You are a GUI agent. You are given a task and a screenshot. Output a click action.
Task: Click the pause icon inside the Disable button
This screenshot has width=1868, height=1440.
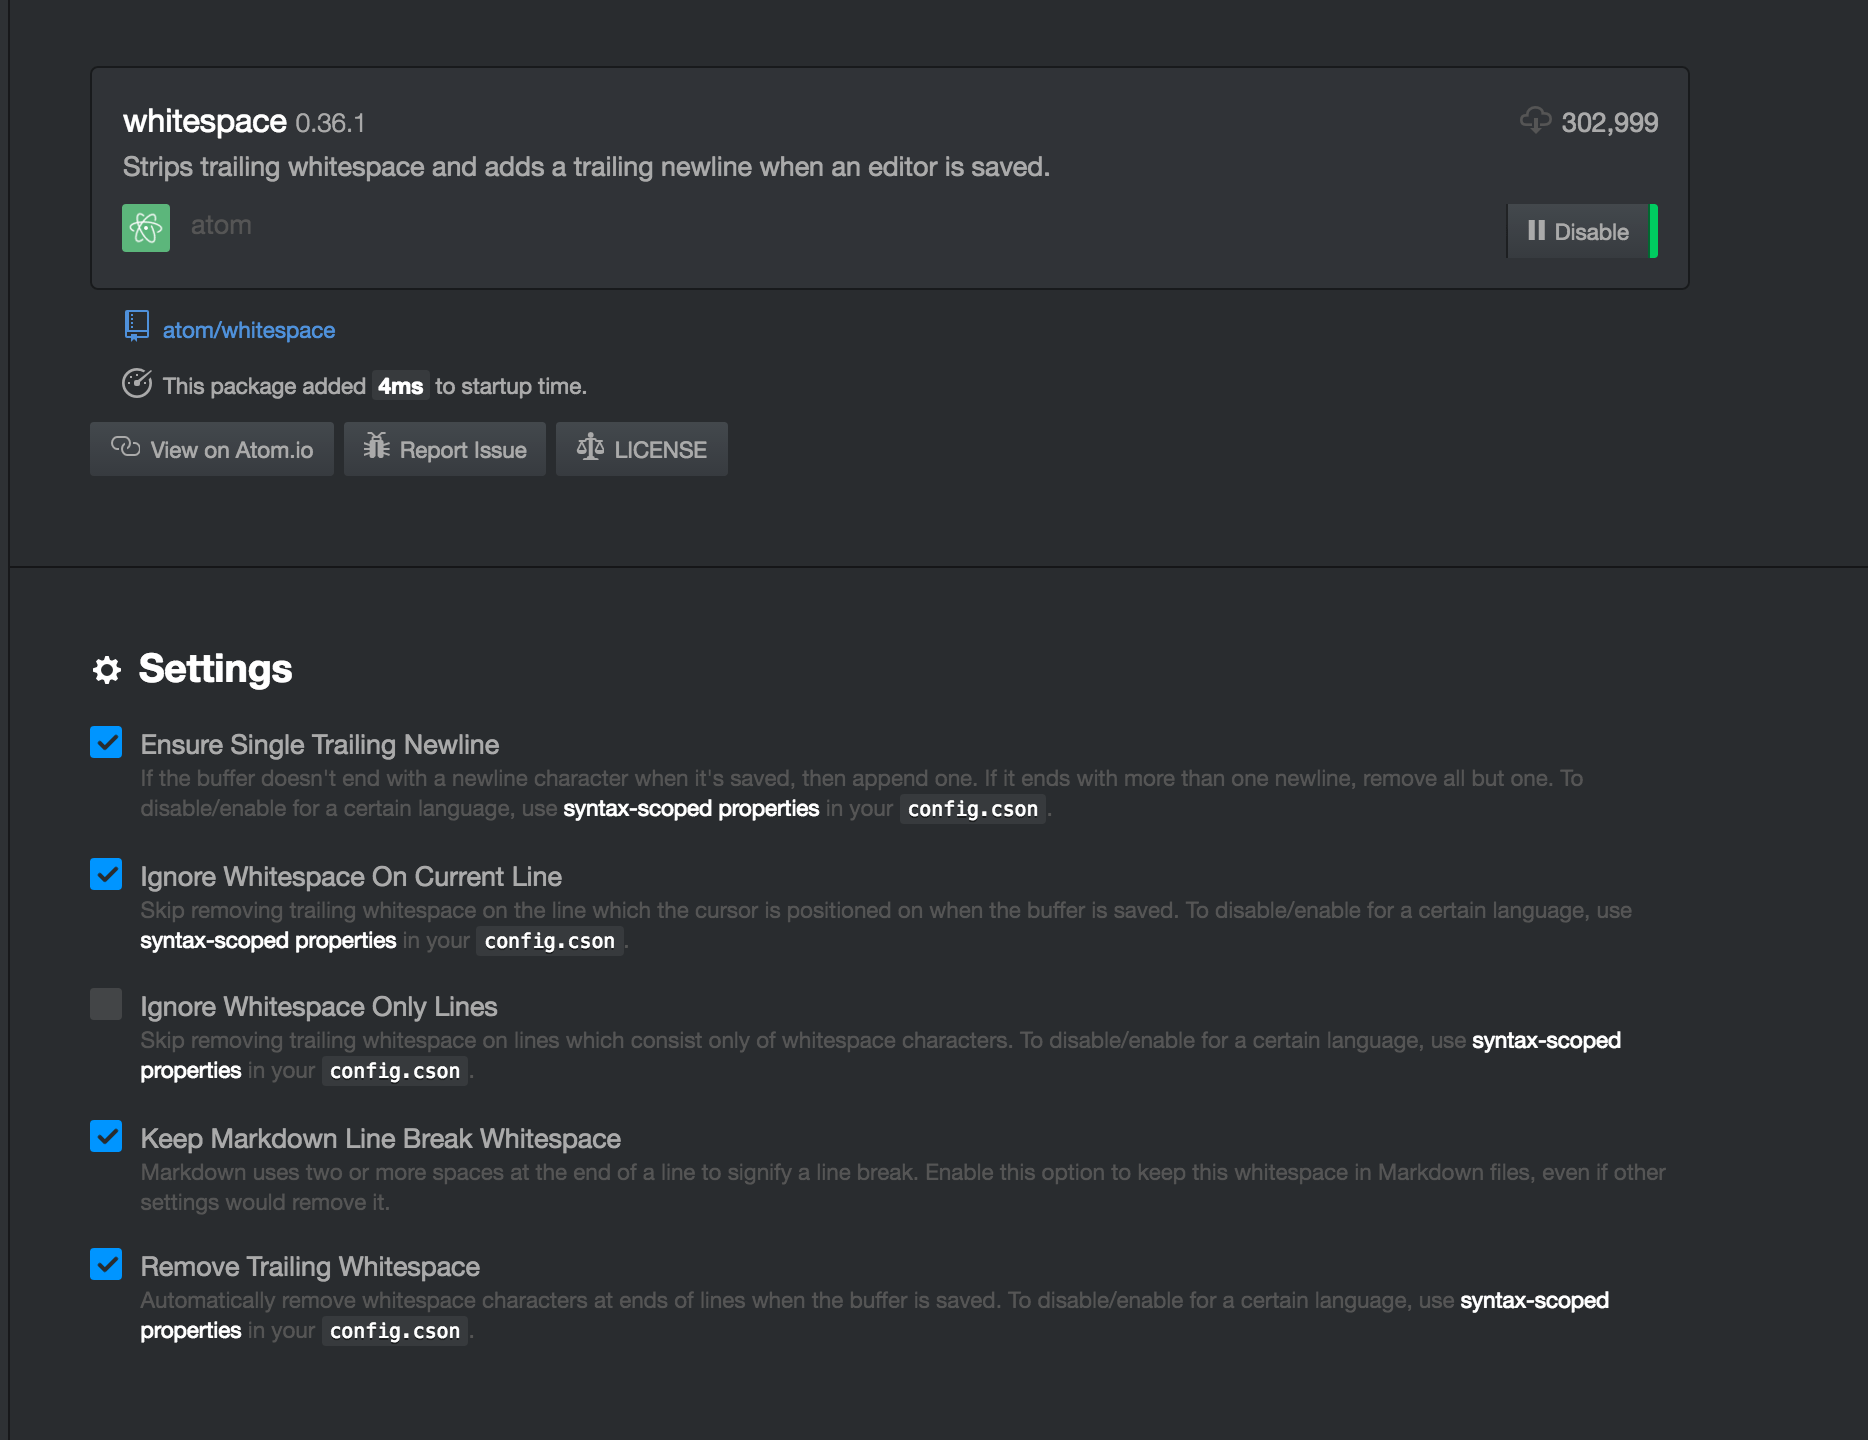pos(1536,231)
